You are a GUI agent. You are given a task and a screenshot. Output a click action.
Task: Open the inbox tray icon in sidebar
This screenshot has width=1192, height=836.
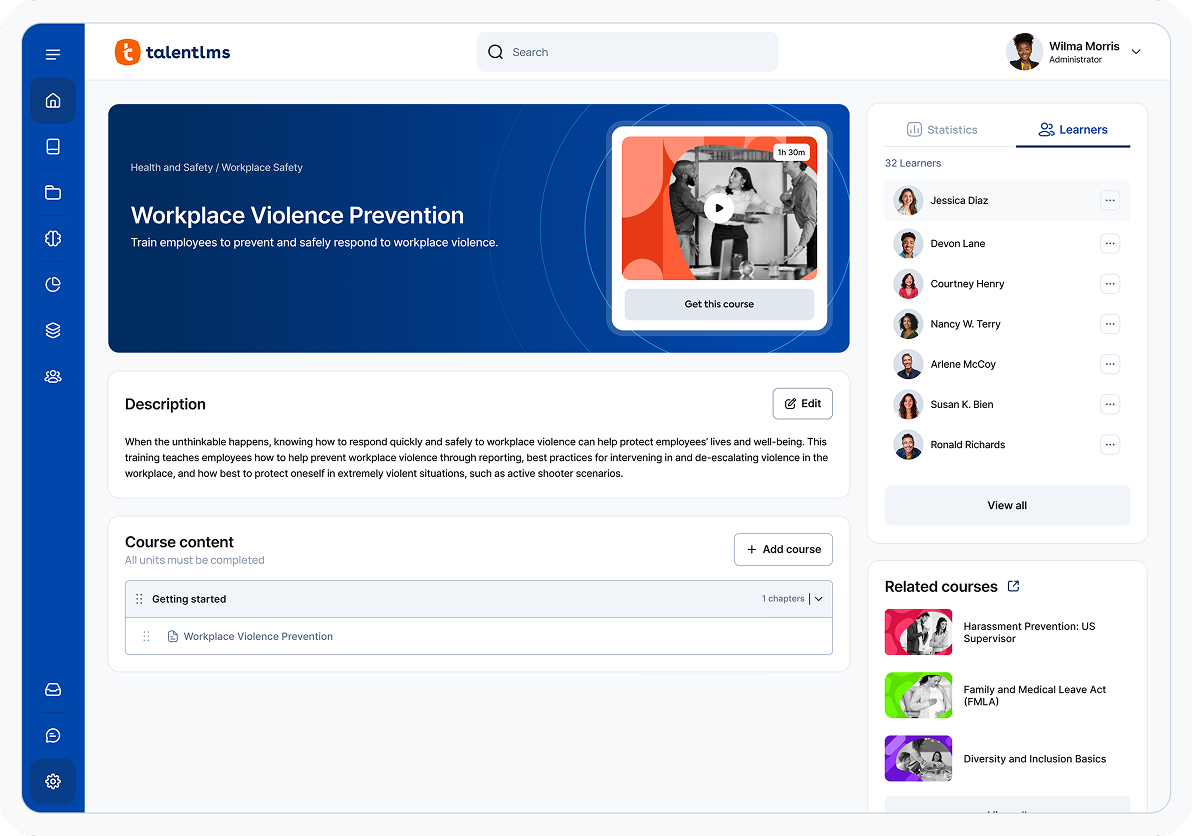[53, 690]
